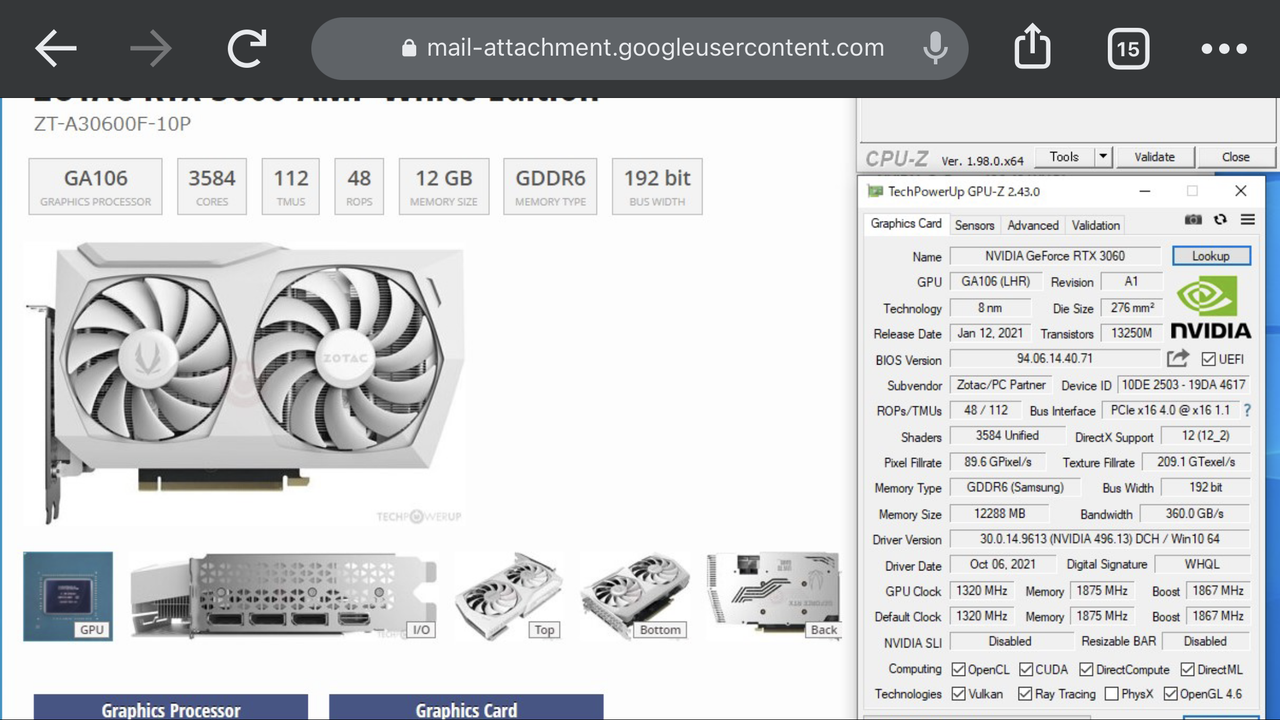The height and width of the screenshot is (720, 1280).
Task: Open the CPU-Z Tools dropdown arrow
Action: click(1103, 157)
